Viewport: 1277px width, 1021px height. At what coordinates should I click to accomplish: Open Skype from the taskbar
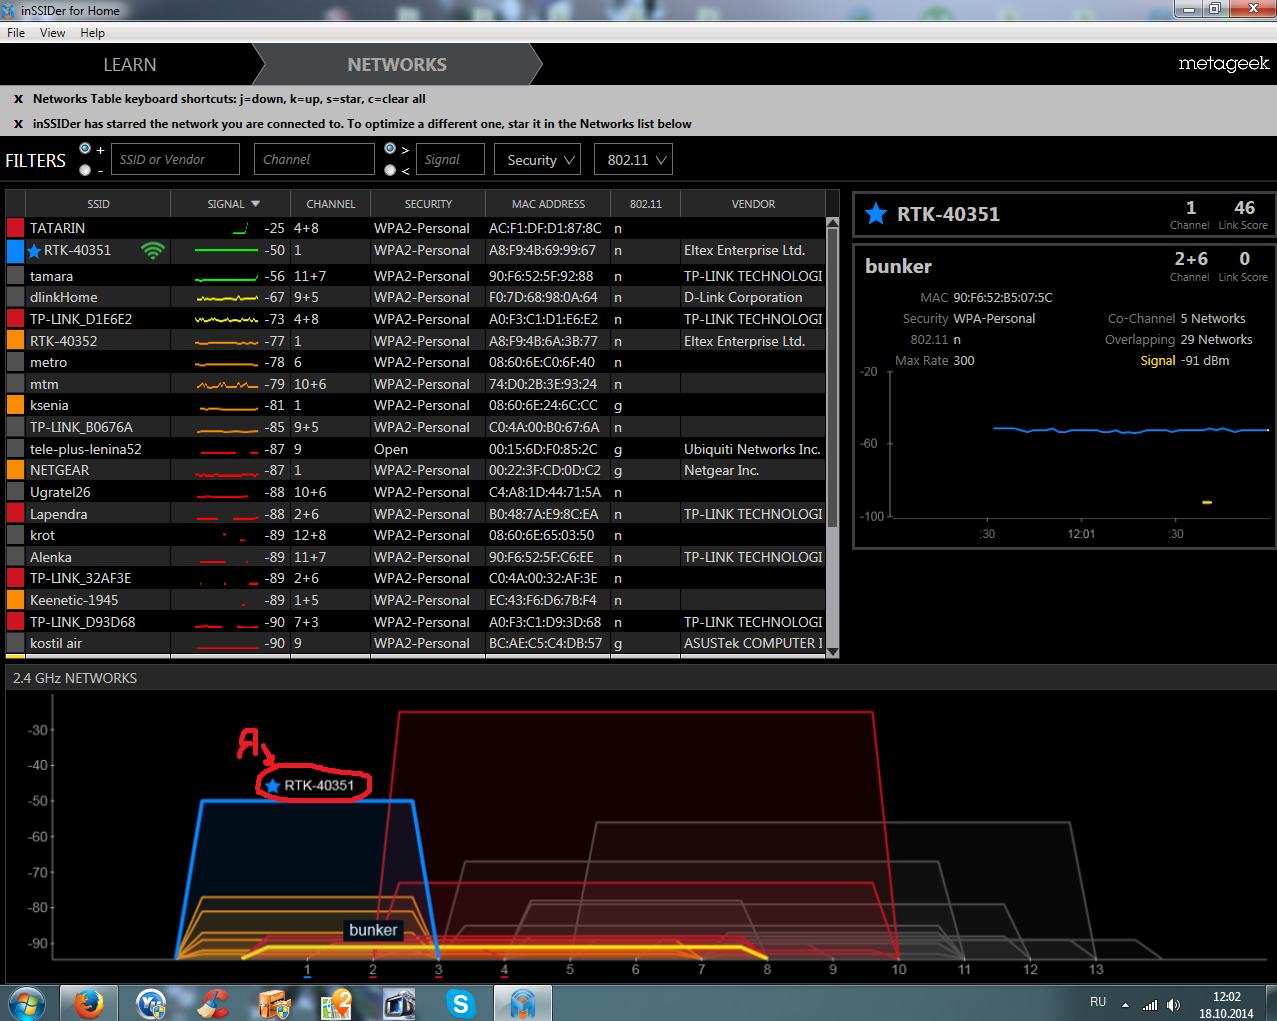pos(461,1003)
